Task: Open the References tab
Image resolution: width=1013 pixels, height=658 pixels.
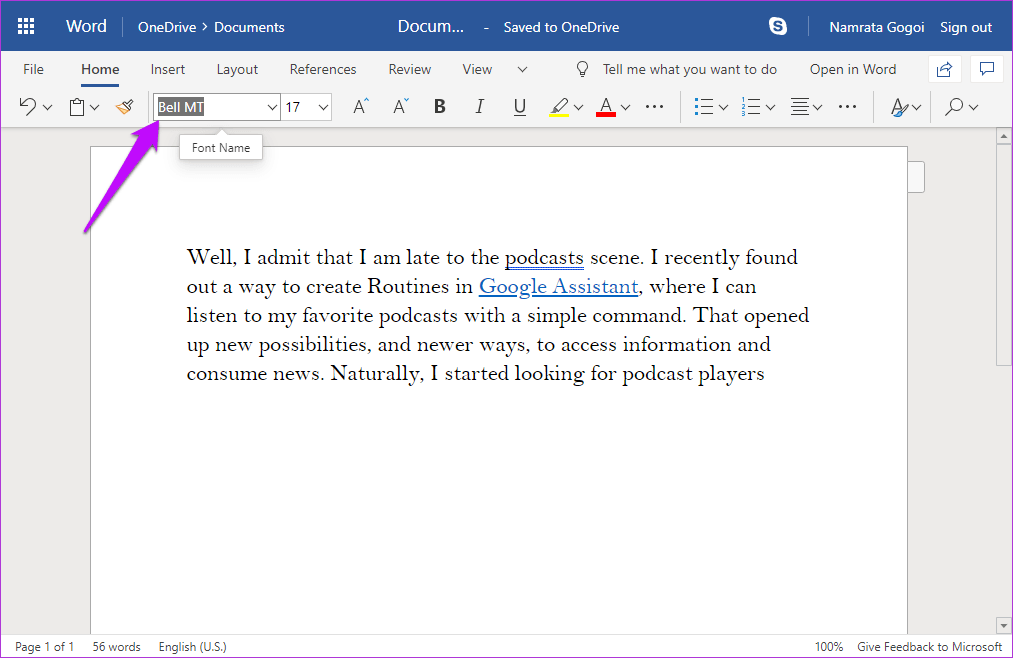Action: (323, 69)
